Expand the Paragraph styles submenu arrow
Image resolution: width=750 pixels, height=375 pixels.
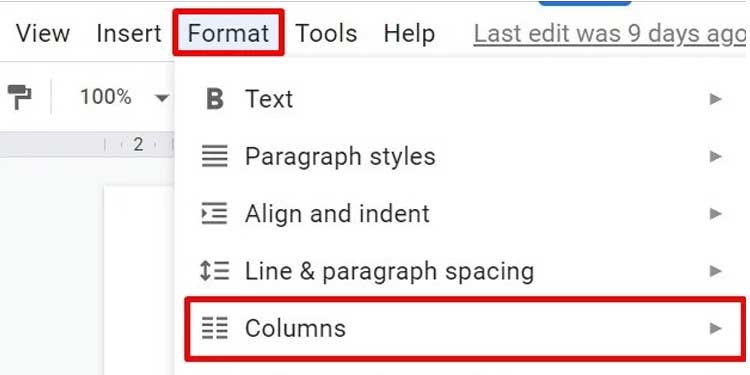[716, 156]
